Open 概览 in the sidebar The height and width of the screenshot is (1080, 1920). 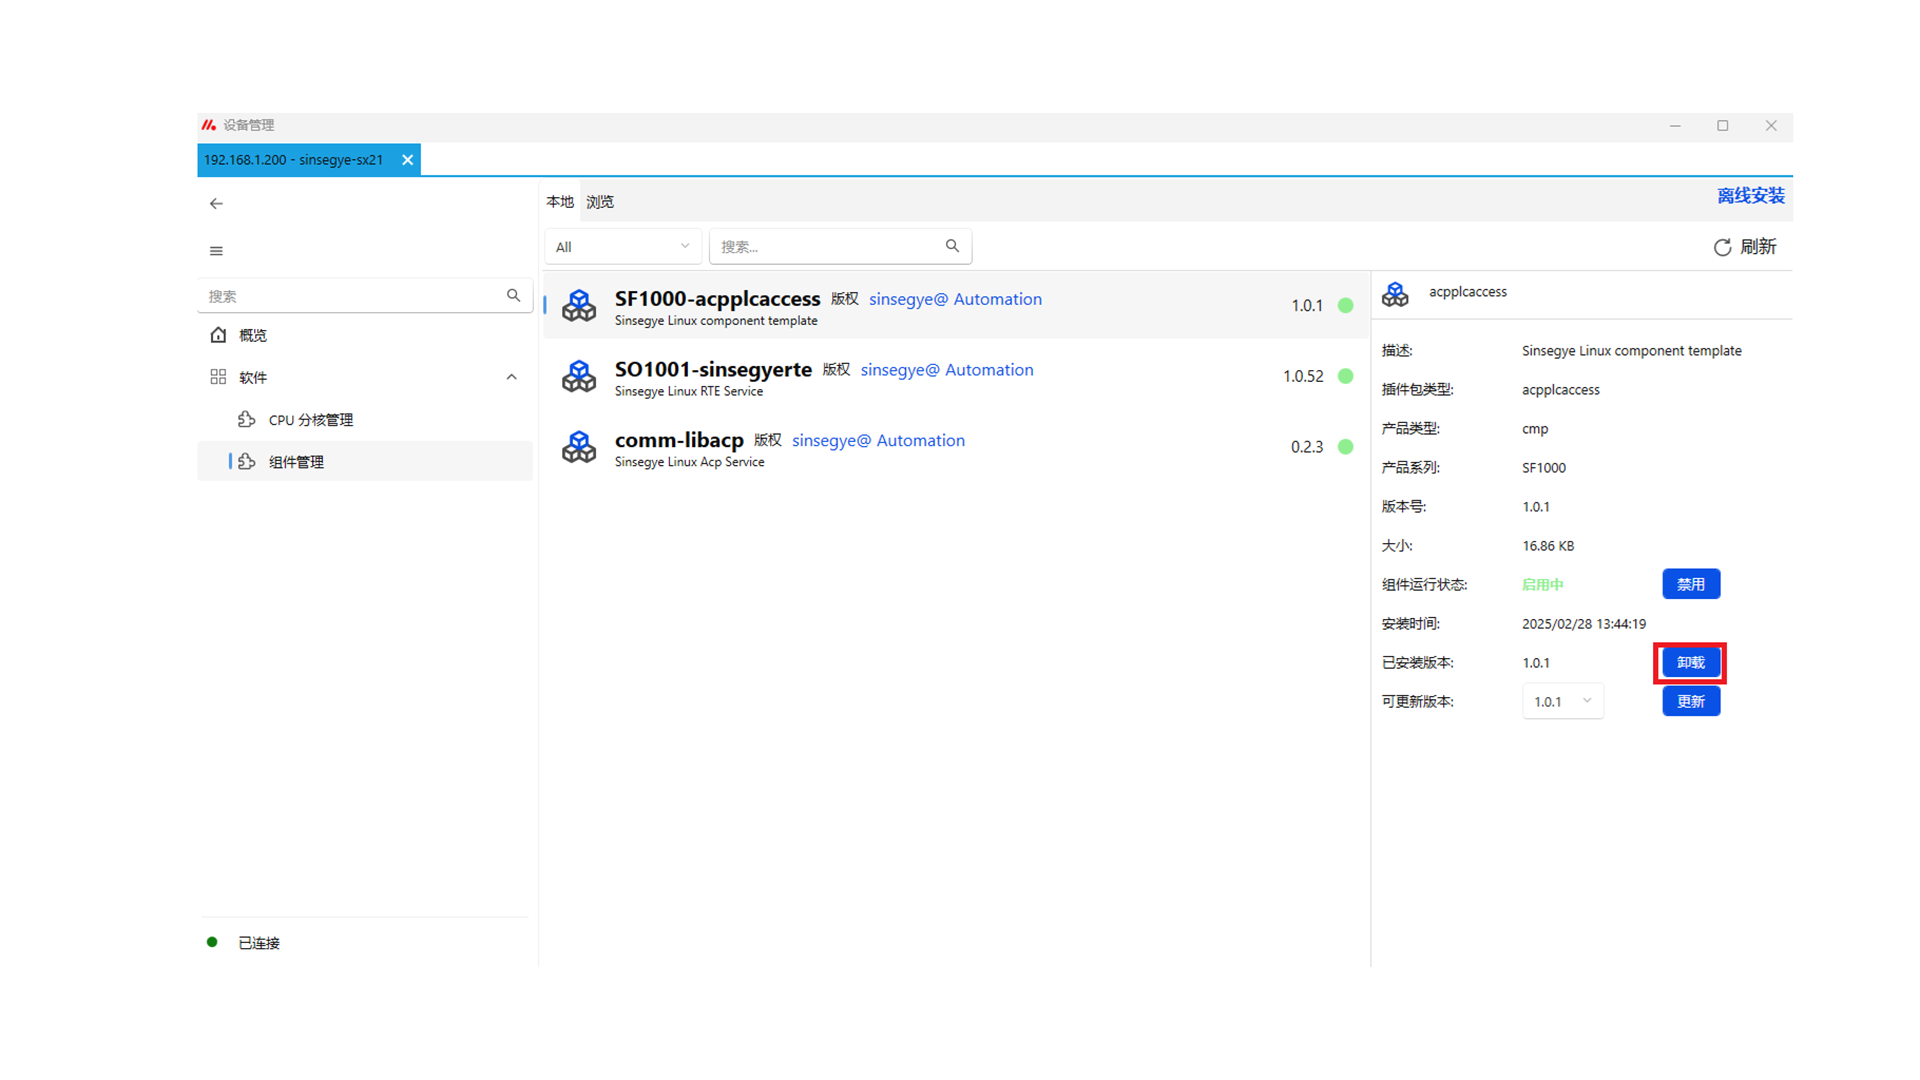click(365, 335)
